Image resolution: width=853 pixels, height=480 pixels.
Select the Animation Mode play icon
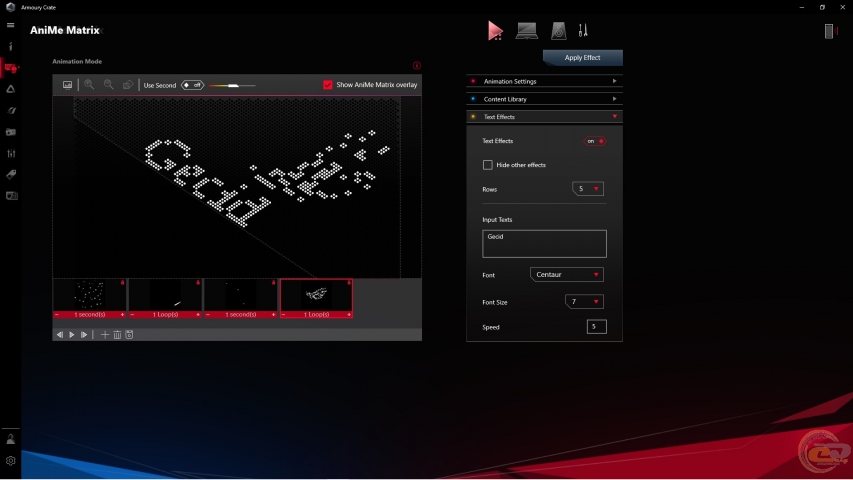pyautogui.click(x=495, y=31)
